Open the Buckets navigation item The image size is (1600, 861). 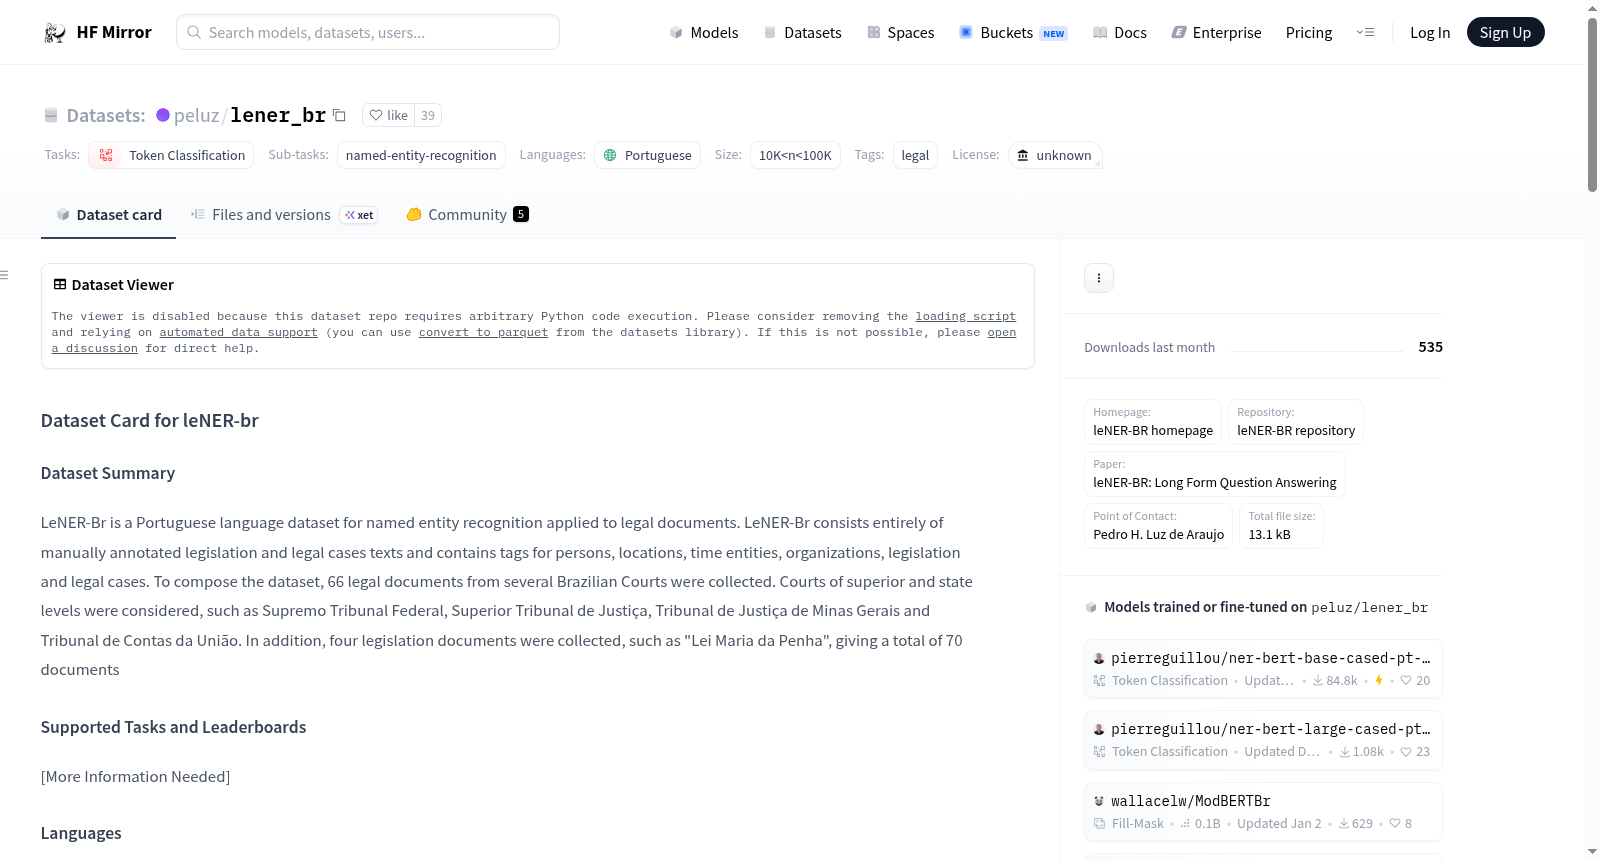(x=1013, y=33)
